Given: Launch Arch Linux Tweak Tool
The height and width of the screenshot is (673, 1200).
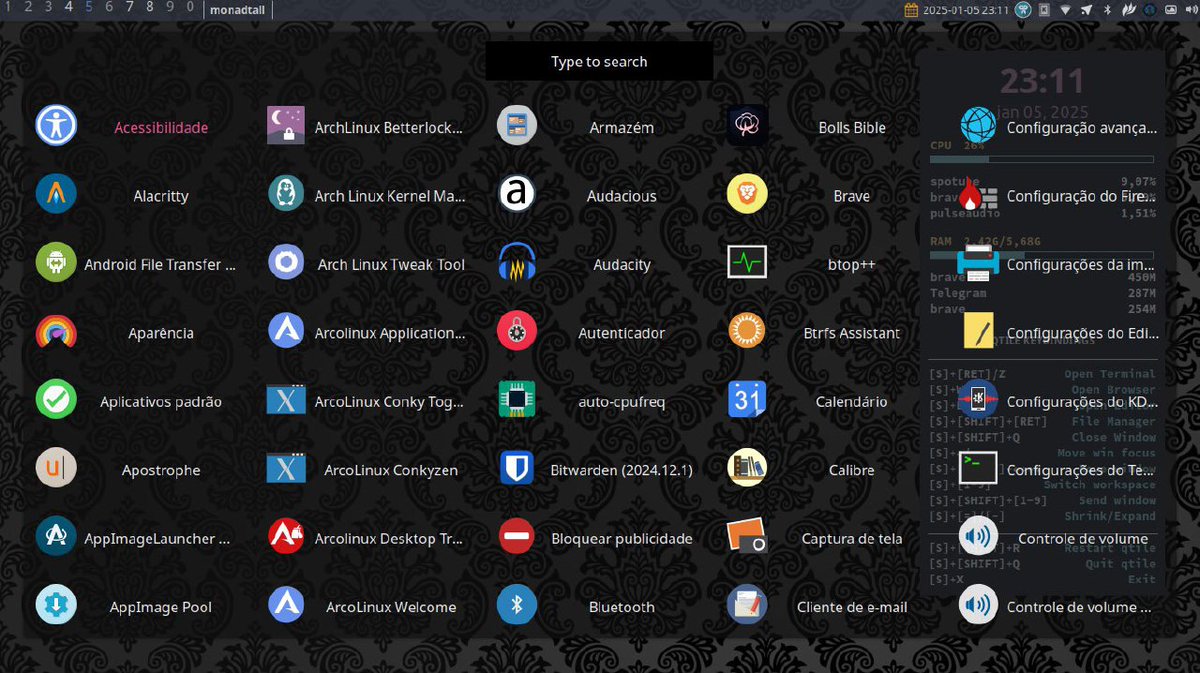Looking at the screenshot, I should click(x=287, y=264).
